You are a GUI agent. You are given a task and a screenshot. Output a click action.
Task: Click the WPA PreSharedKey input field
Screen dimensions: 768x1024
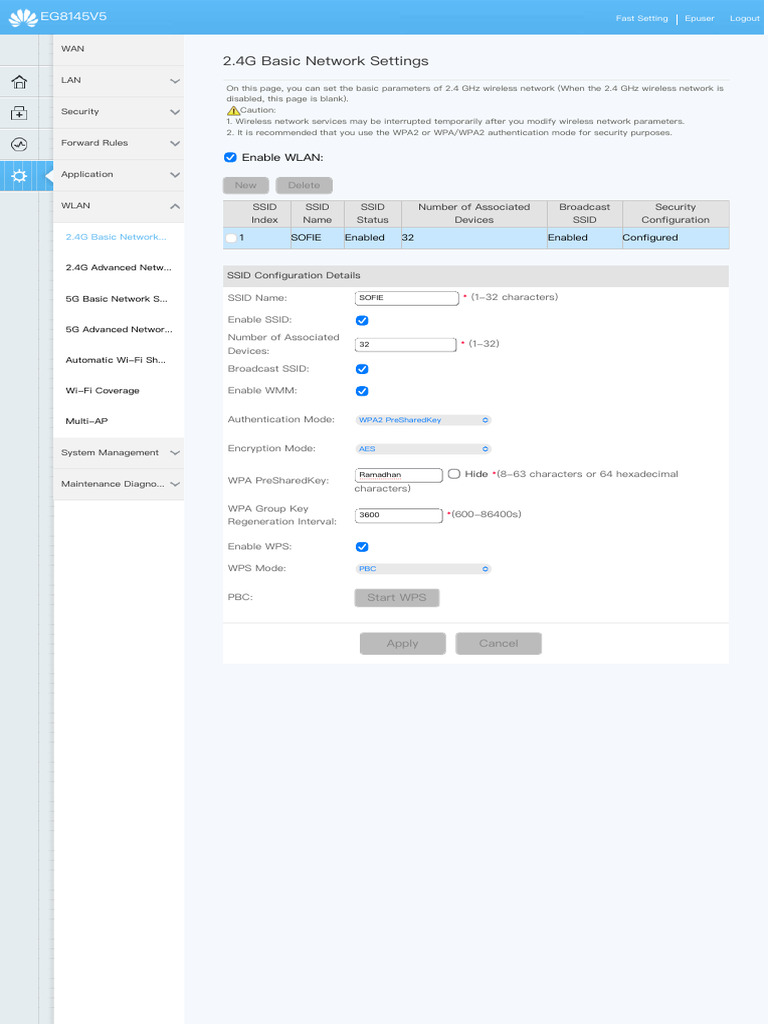[x=399, y=475]
